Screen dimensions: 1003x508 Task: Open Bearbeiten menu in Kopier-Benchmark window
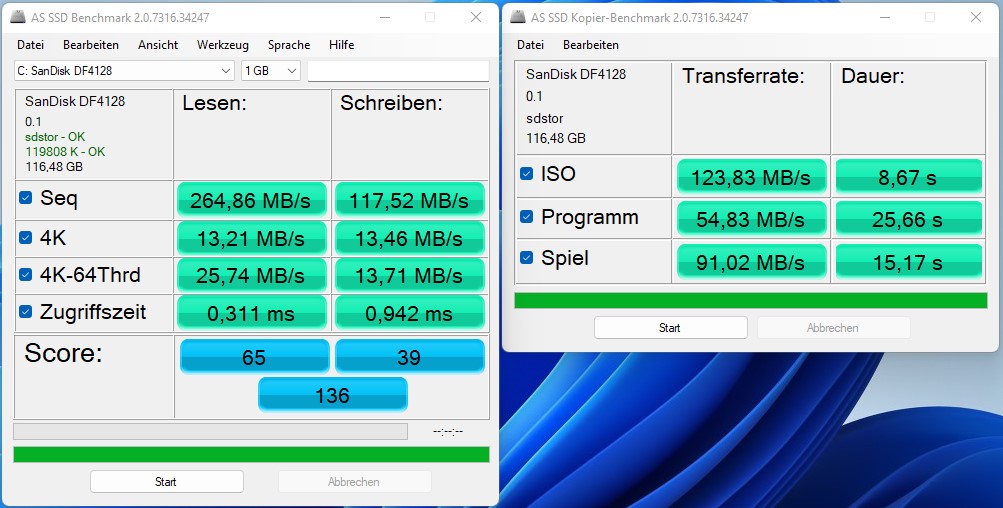pos(591,45)
